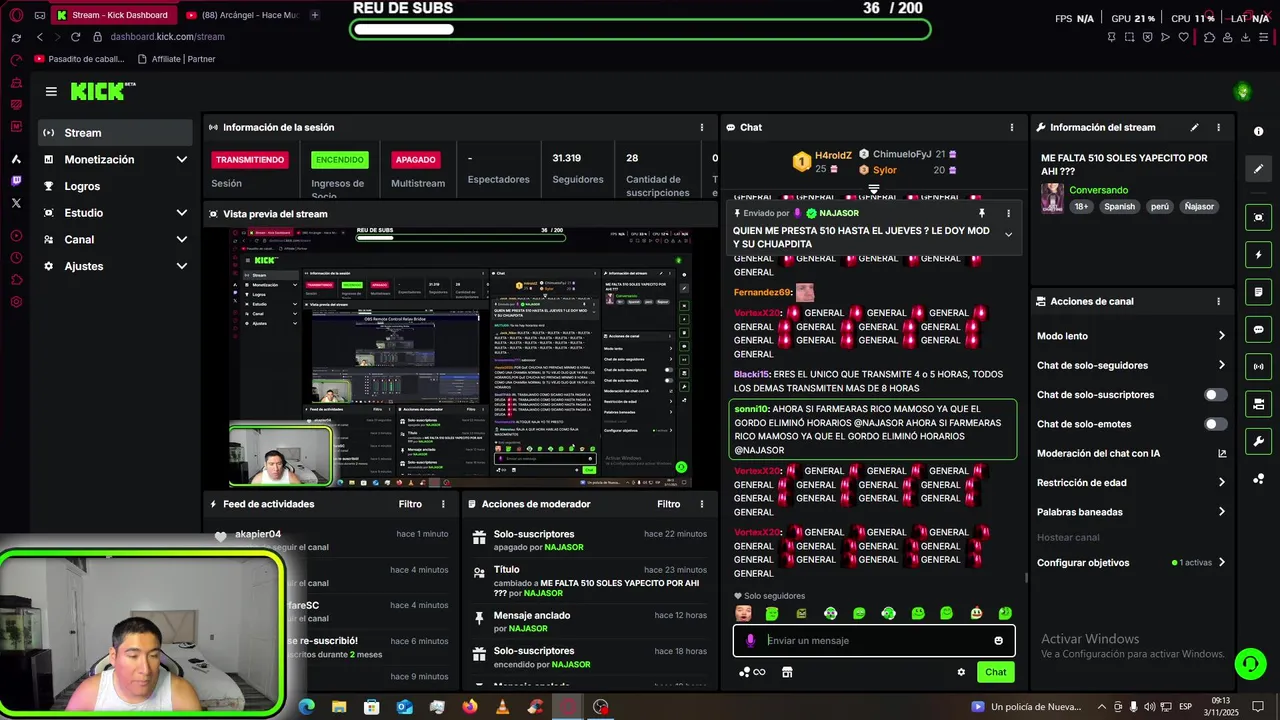Open Modo lento options arrow
The height and width of the screenshot is (720, 1280).
pos(1221,336)
